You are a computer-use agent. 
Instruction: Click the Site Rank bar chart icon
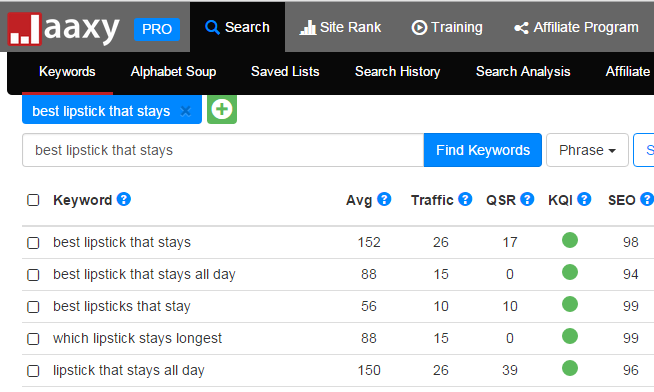[x=308, y=28]
